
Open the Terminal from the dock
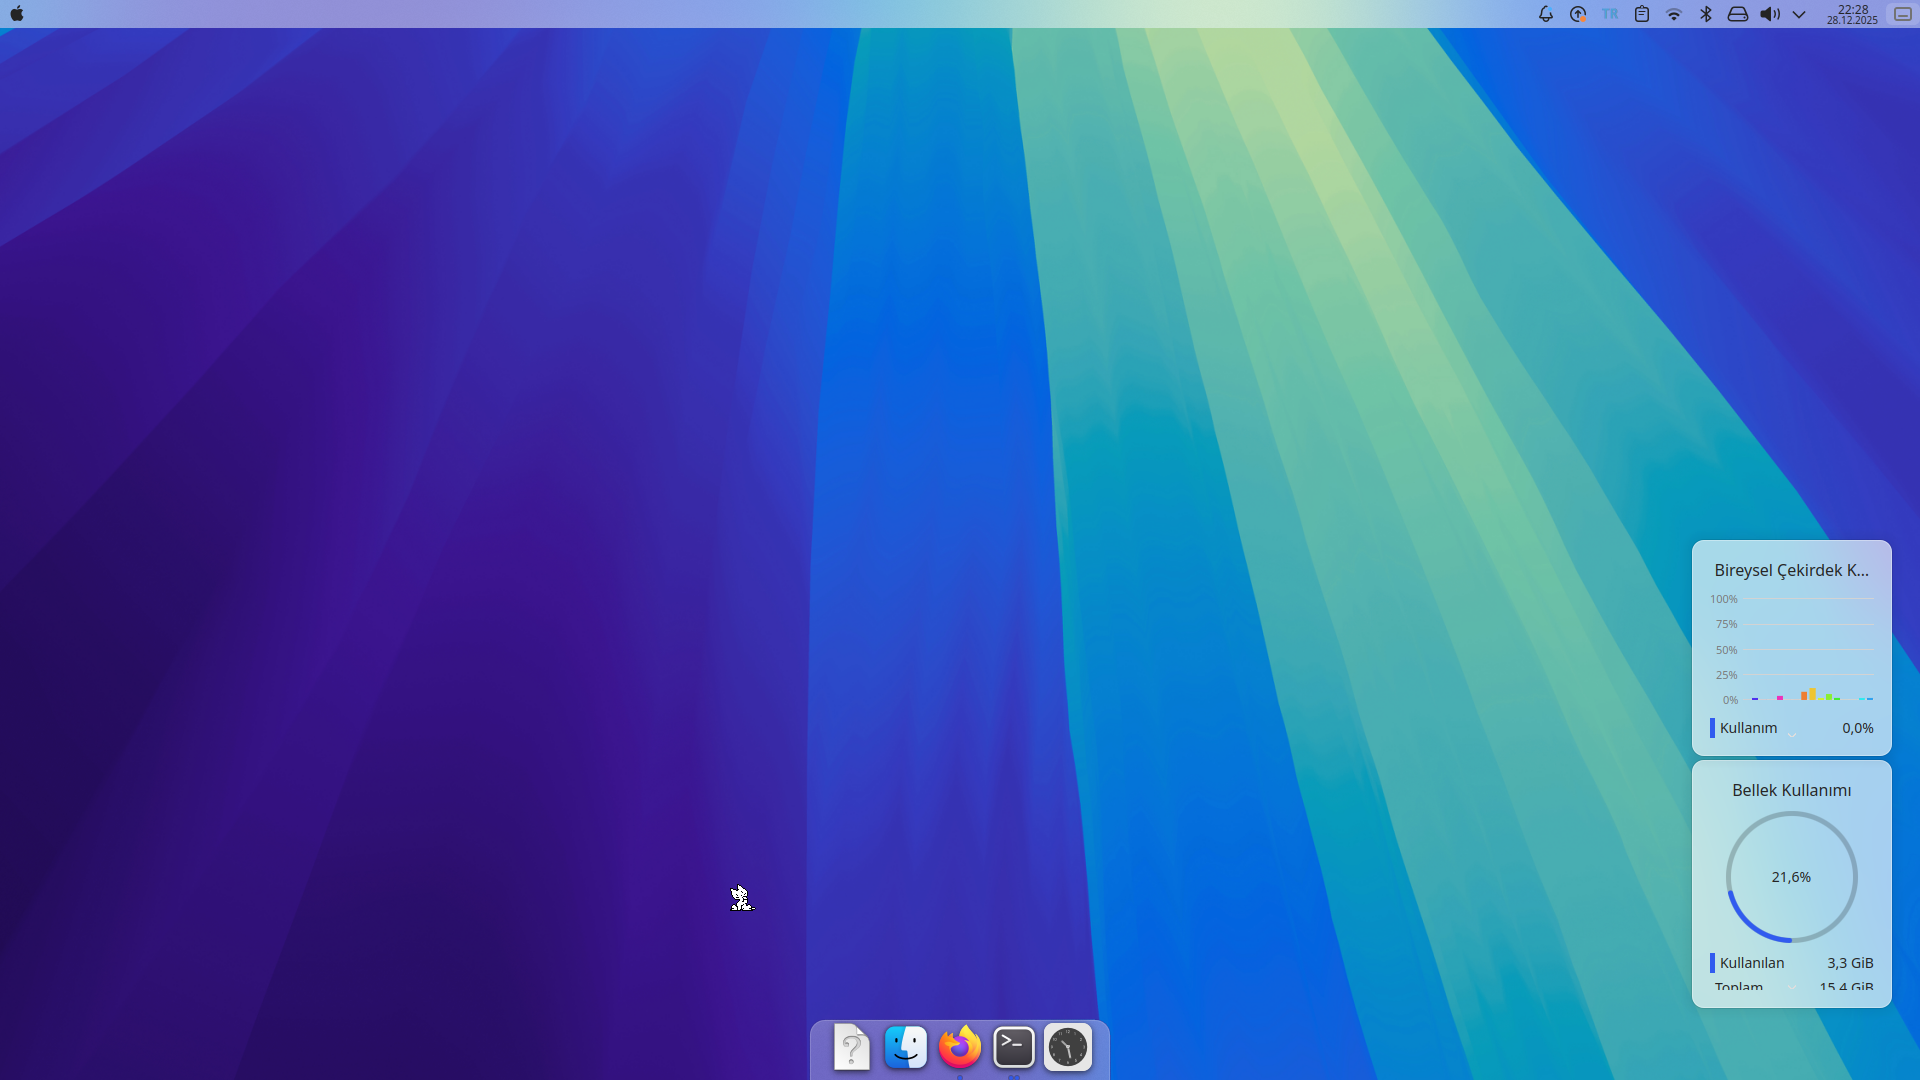coord(1014,1047)
